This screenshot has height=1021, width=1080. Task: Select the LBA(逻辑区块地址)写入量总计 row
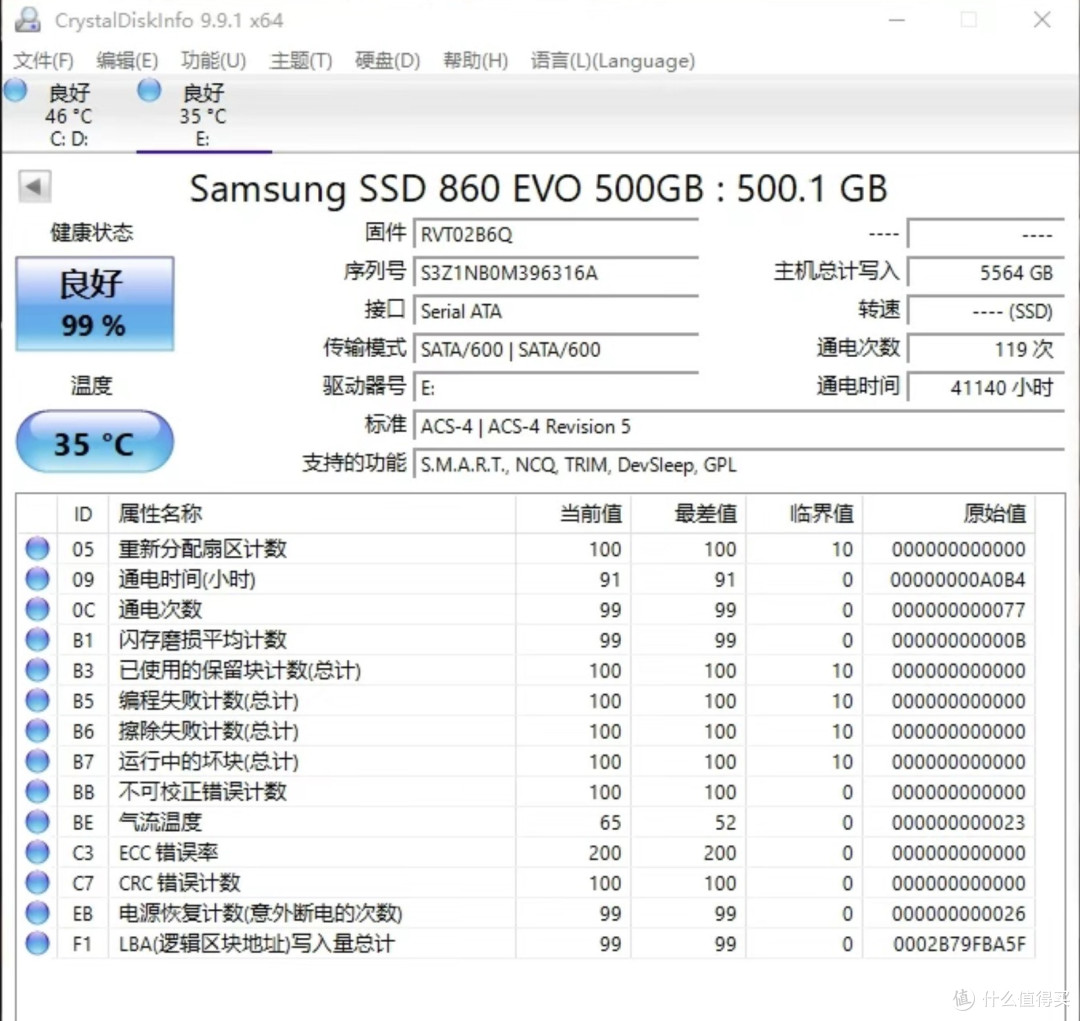pos(526,943)
